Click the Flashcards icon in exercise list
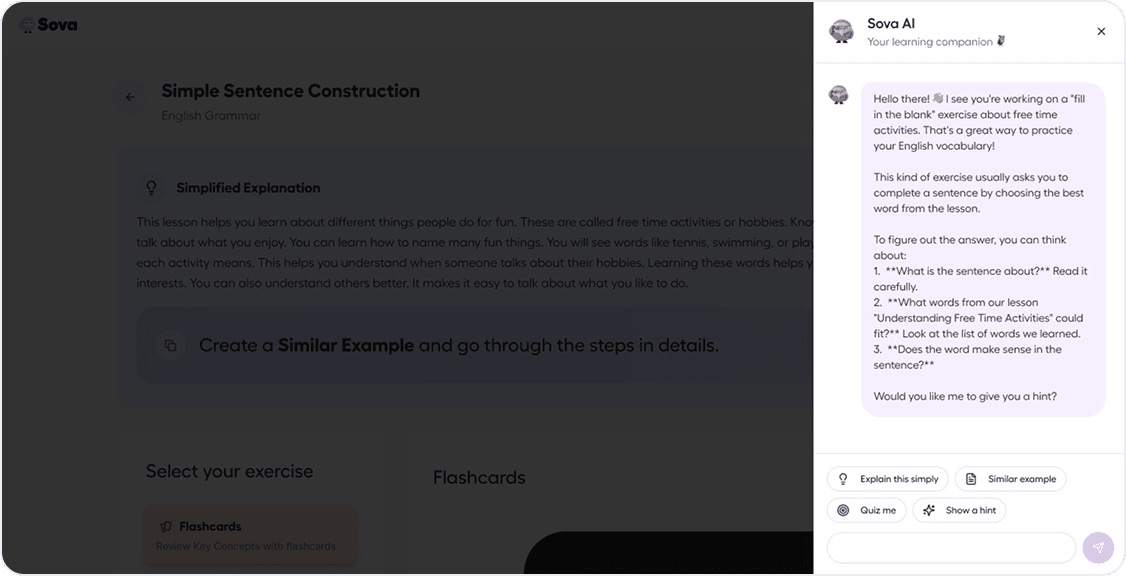Viewport: 1126px width, 576px height. [166, 527]
